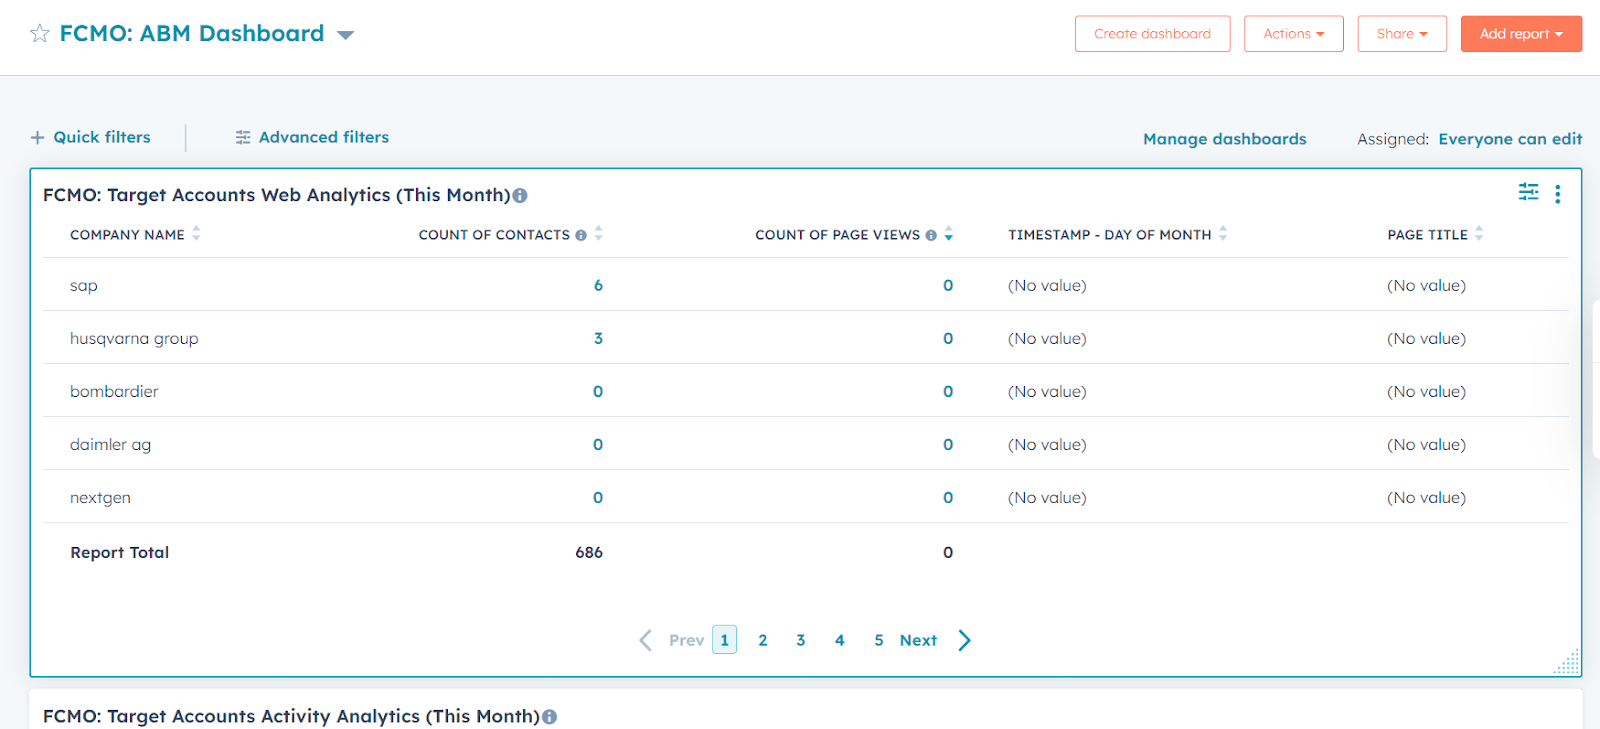This screenshot has width=1600, height=729.
Task: Open Advanced filters
Action: coord(312,137)
